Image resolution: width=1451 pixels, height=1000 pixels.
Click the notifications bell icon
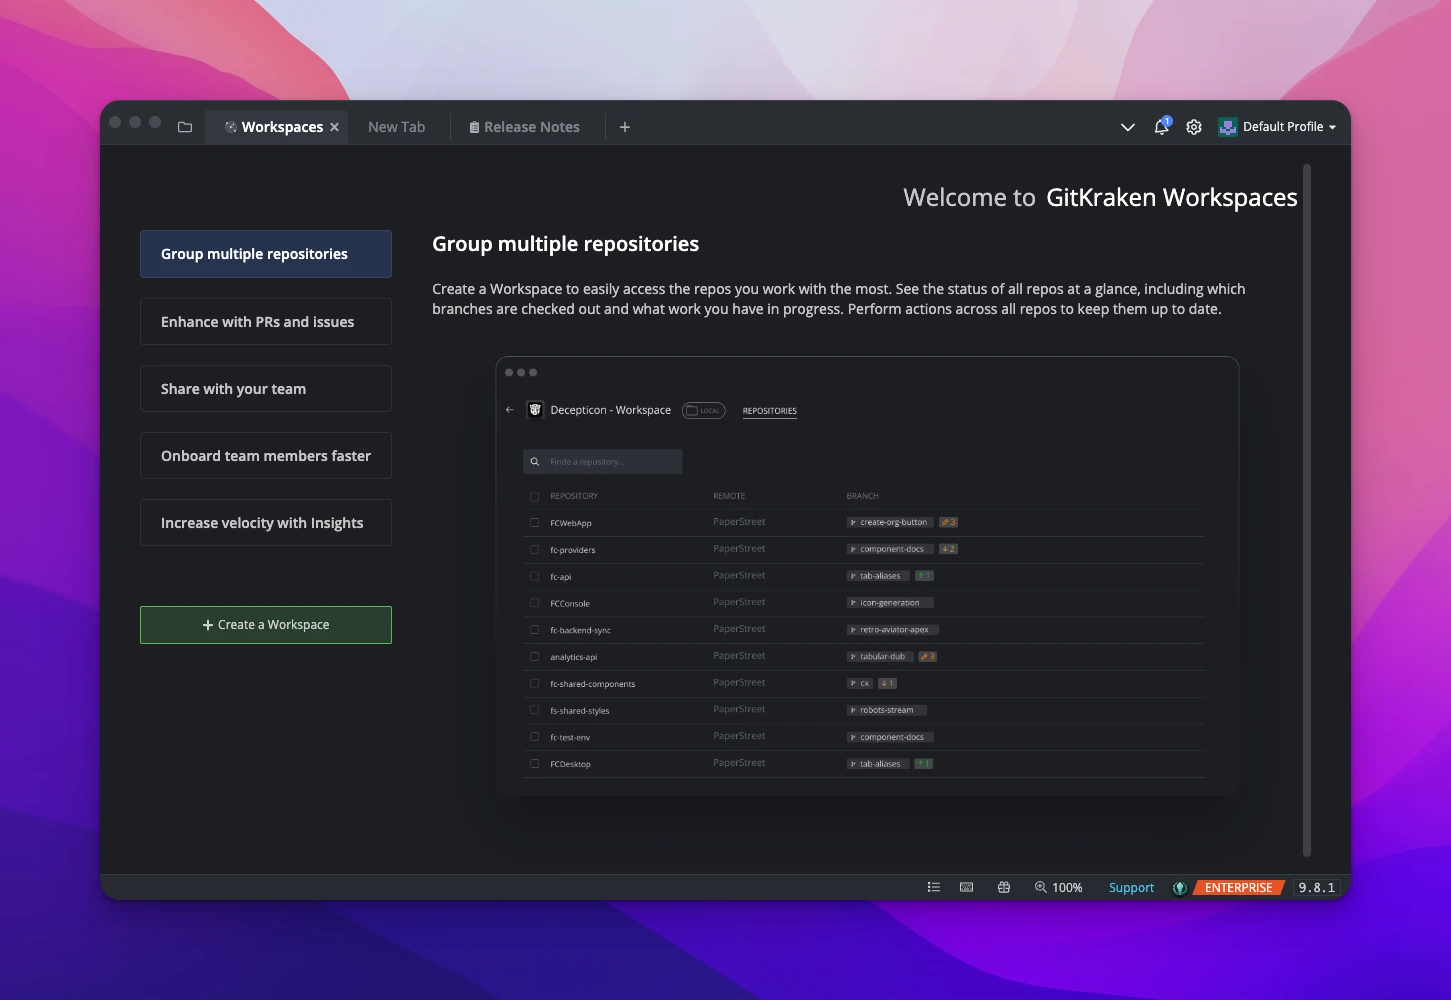[1161, 127]
